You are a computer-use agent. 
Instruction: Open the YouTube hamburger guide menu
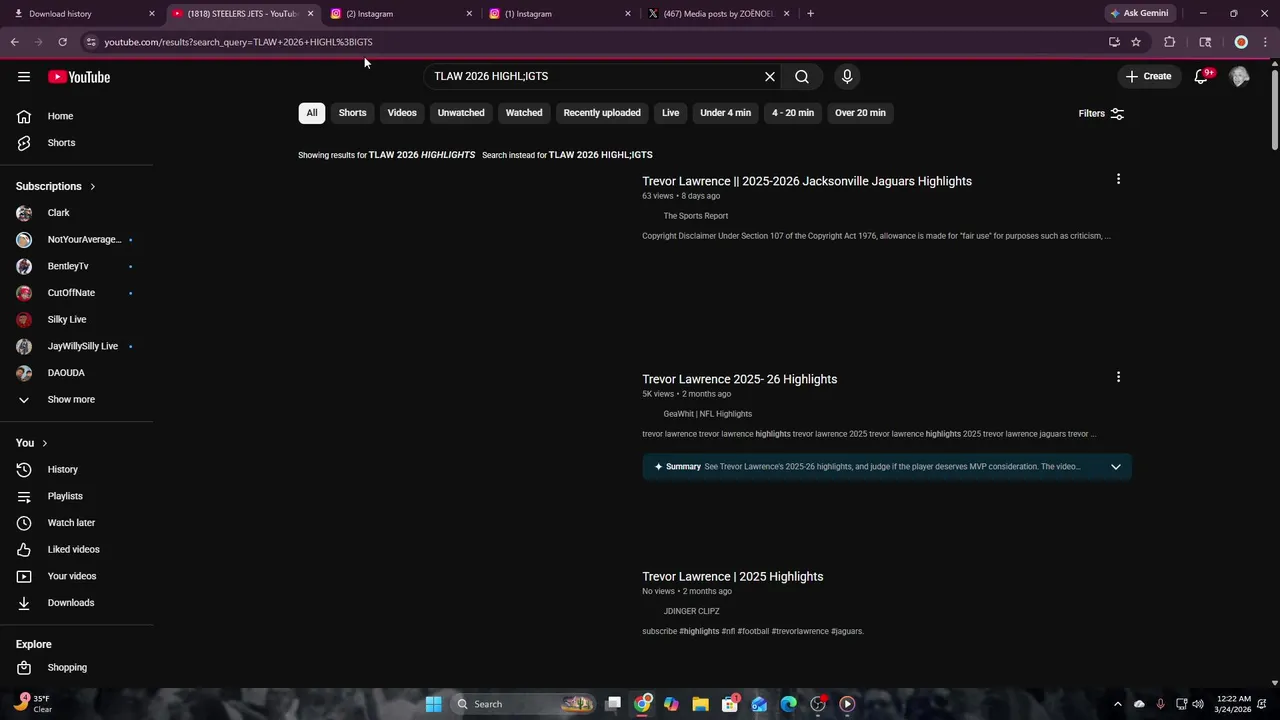click(x=24, y=77)
